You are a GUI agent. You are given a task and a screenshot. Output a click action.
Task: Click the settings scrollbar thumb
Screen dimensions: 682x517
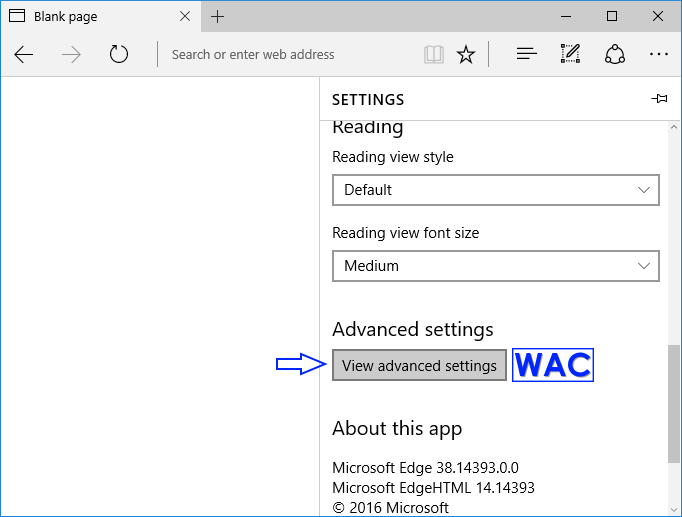click(x=674, y=404)
